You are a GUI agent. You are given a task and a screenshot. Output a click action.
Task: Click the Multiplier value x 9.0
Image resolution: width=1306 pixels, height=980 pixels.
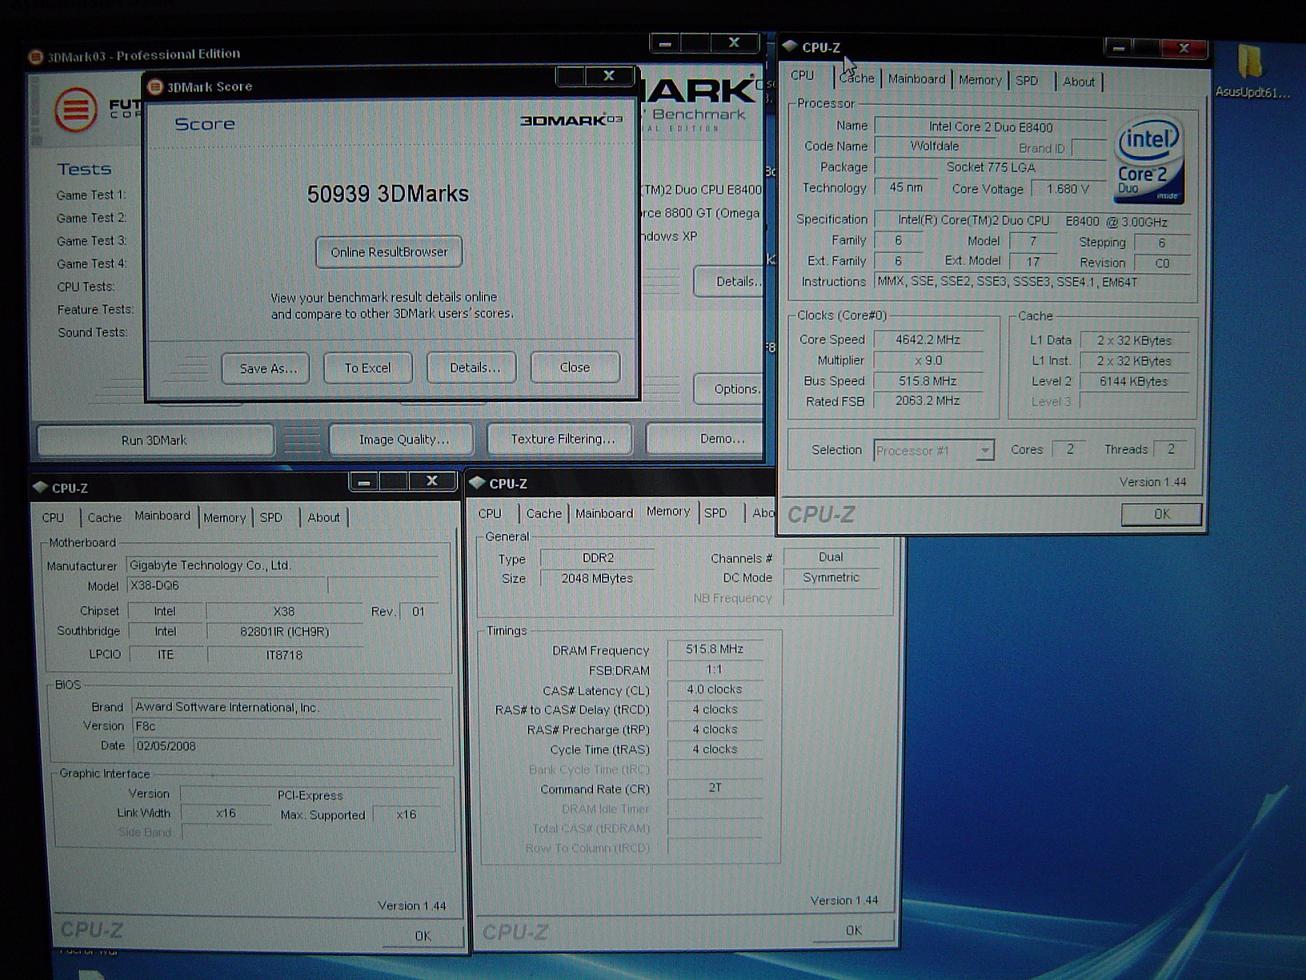click(x=930, y=360)
